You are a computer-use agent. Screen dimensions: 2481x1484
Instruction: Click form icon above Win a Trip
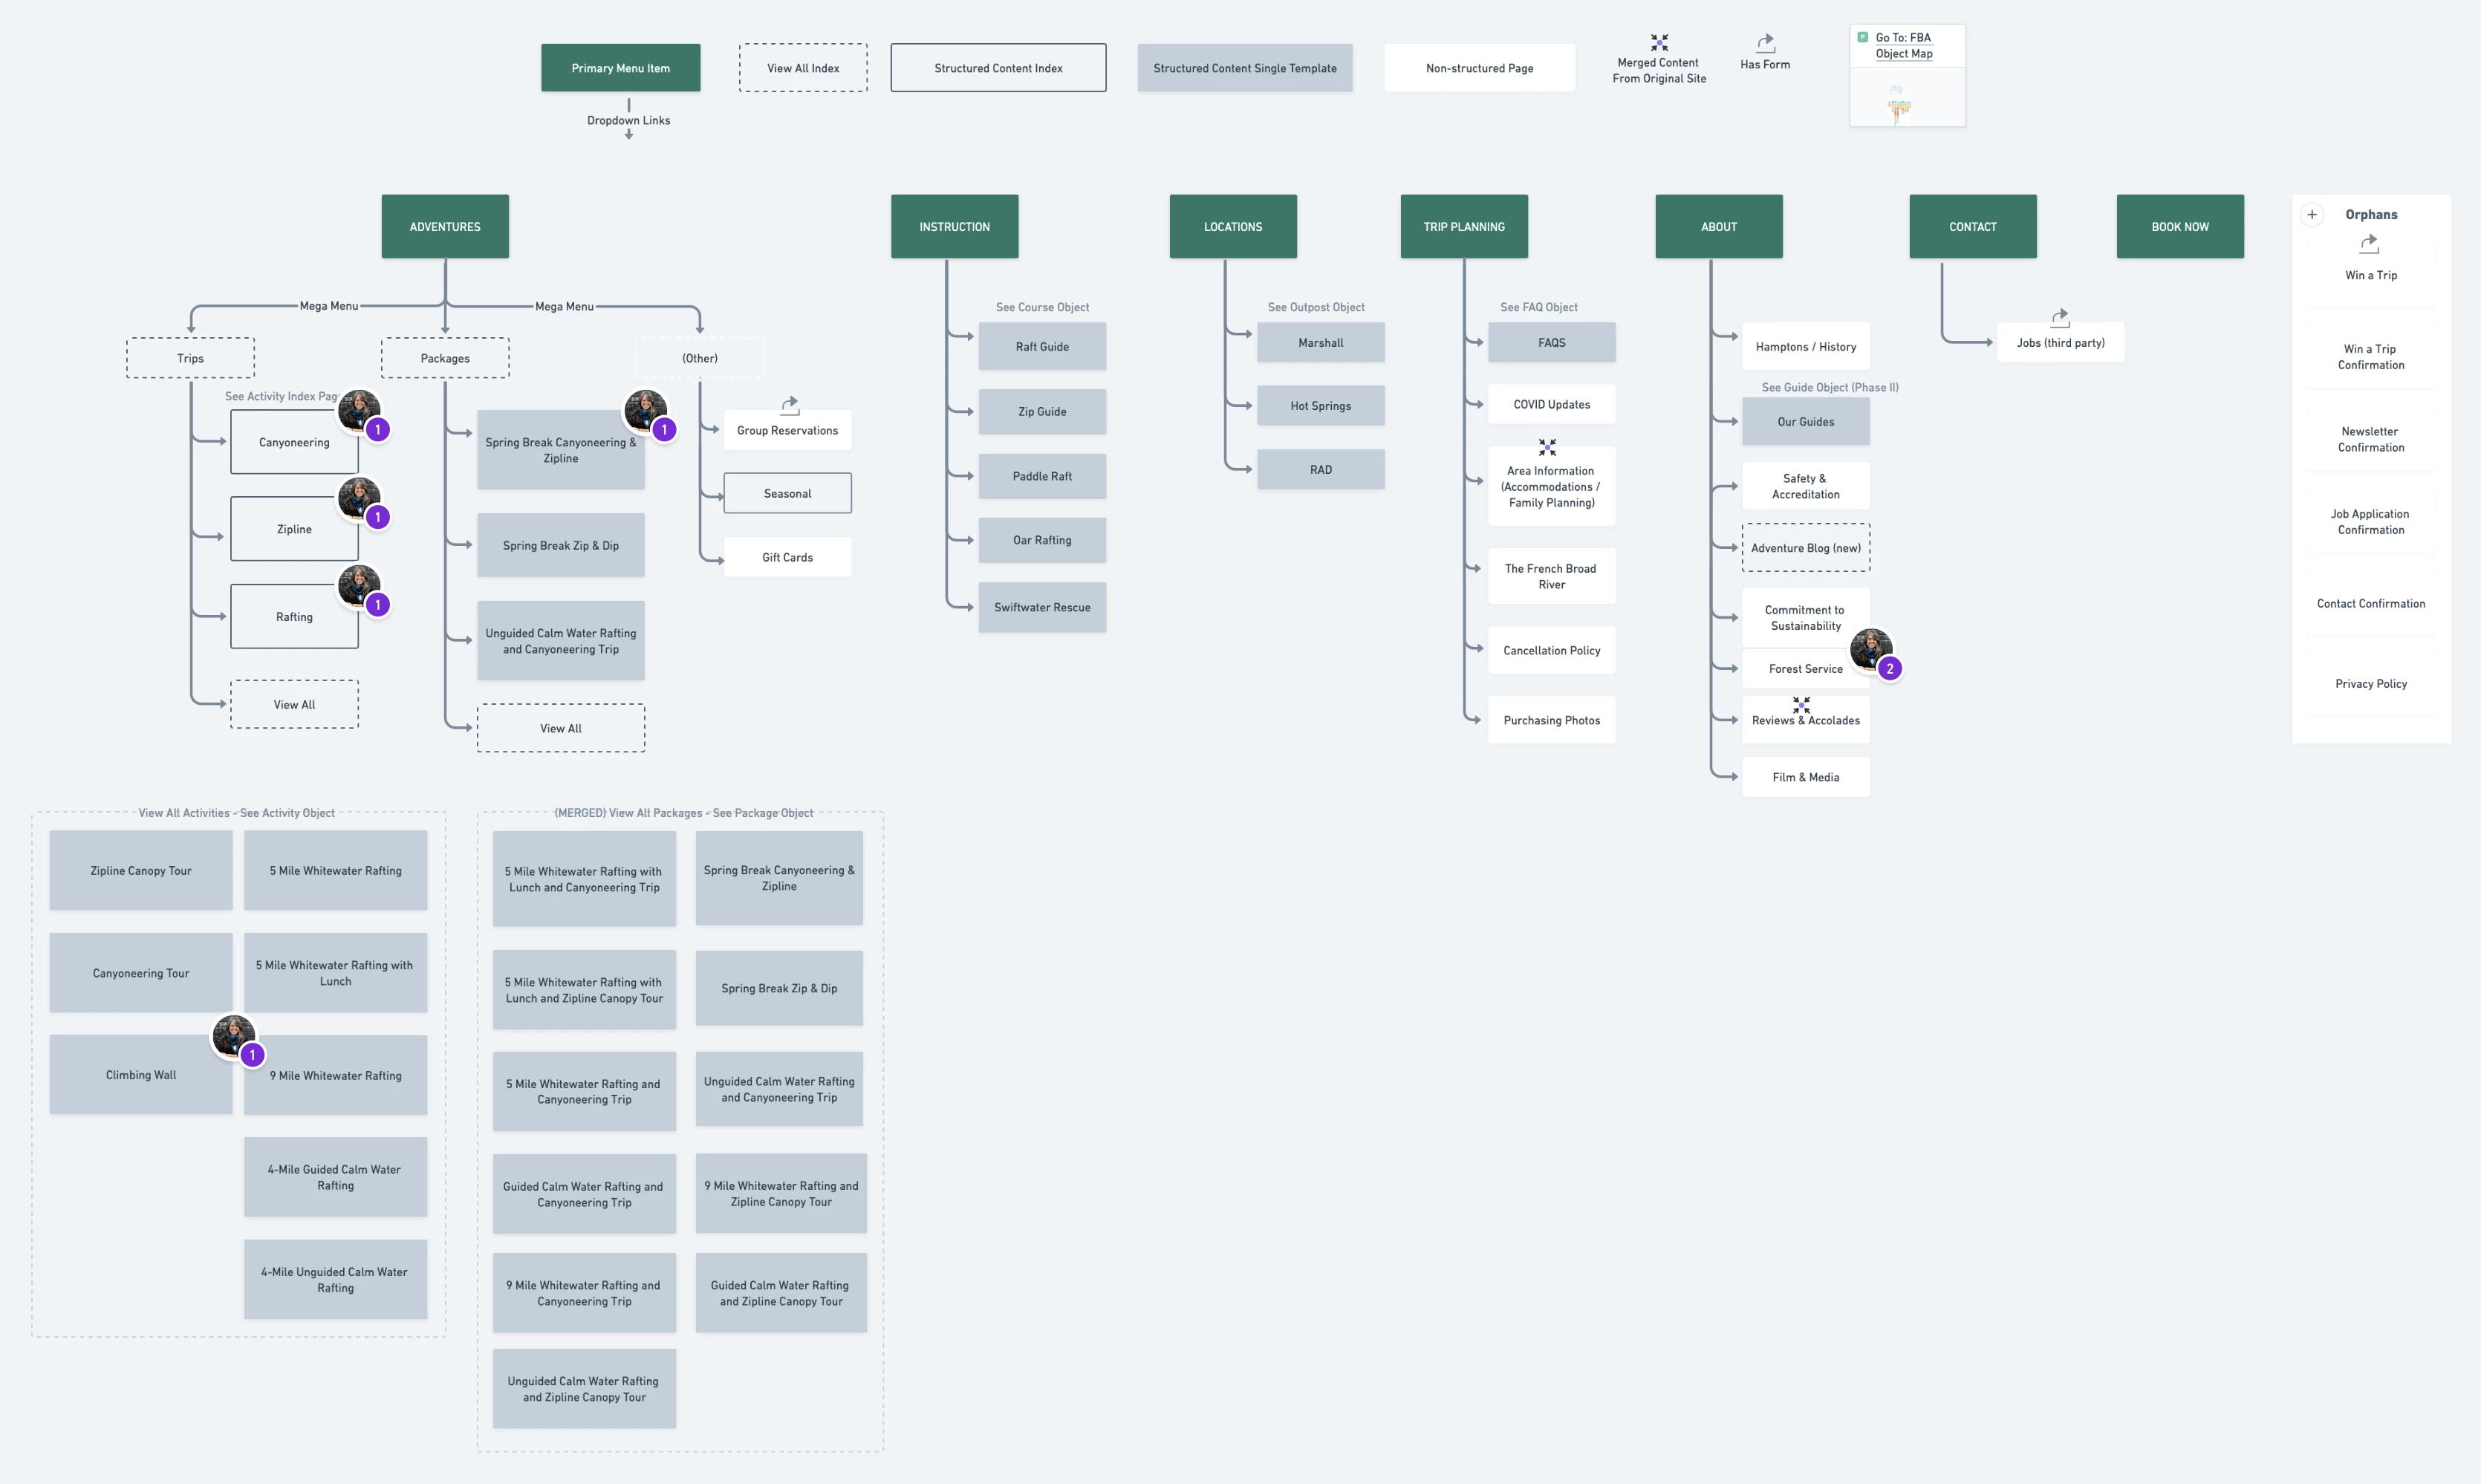pyautogui.click(x=2369, y=243)
